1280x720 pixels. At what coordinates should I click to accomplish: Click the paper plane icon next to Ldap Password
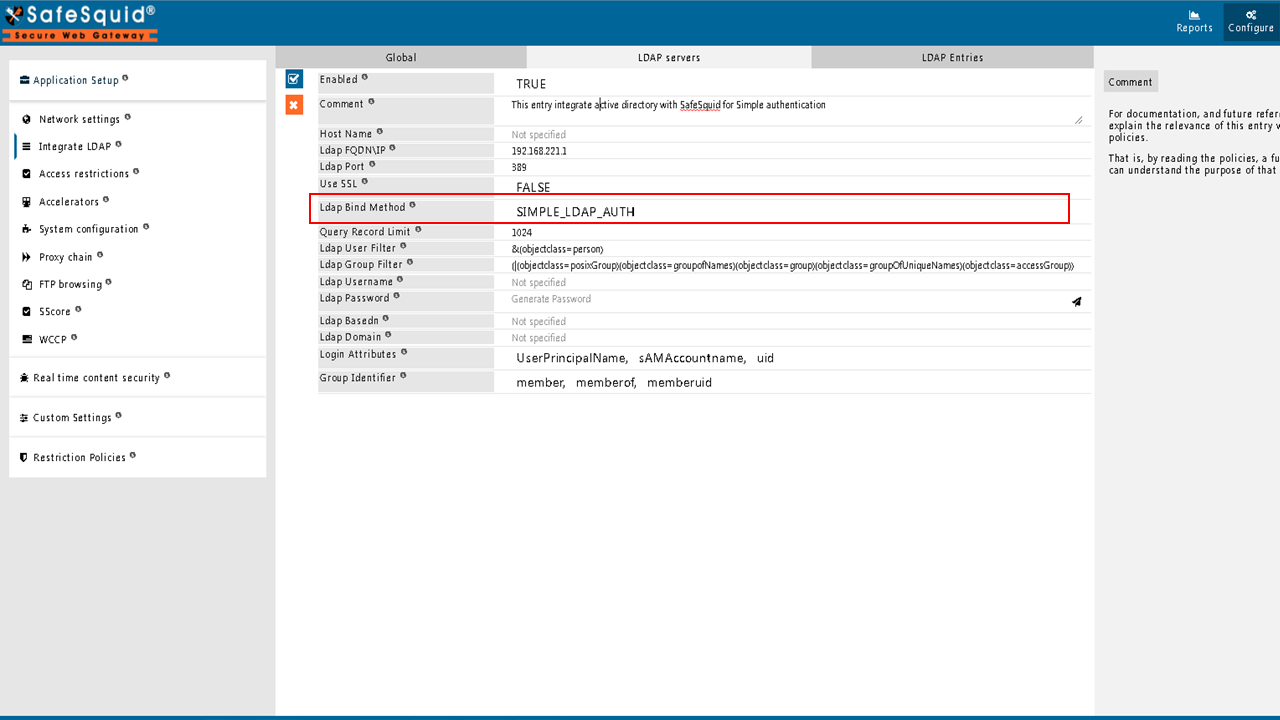pos(1076,301)
